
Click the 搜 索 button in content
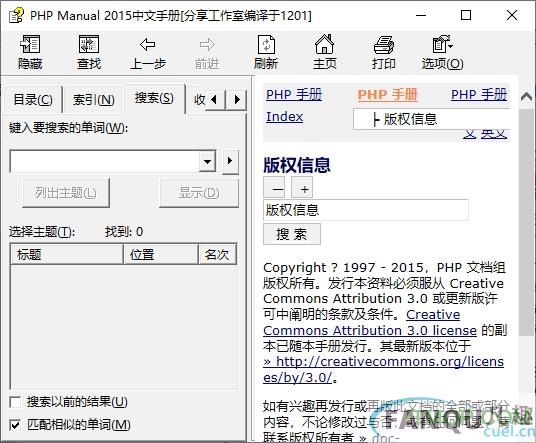coord(292,234)
